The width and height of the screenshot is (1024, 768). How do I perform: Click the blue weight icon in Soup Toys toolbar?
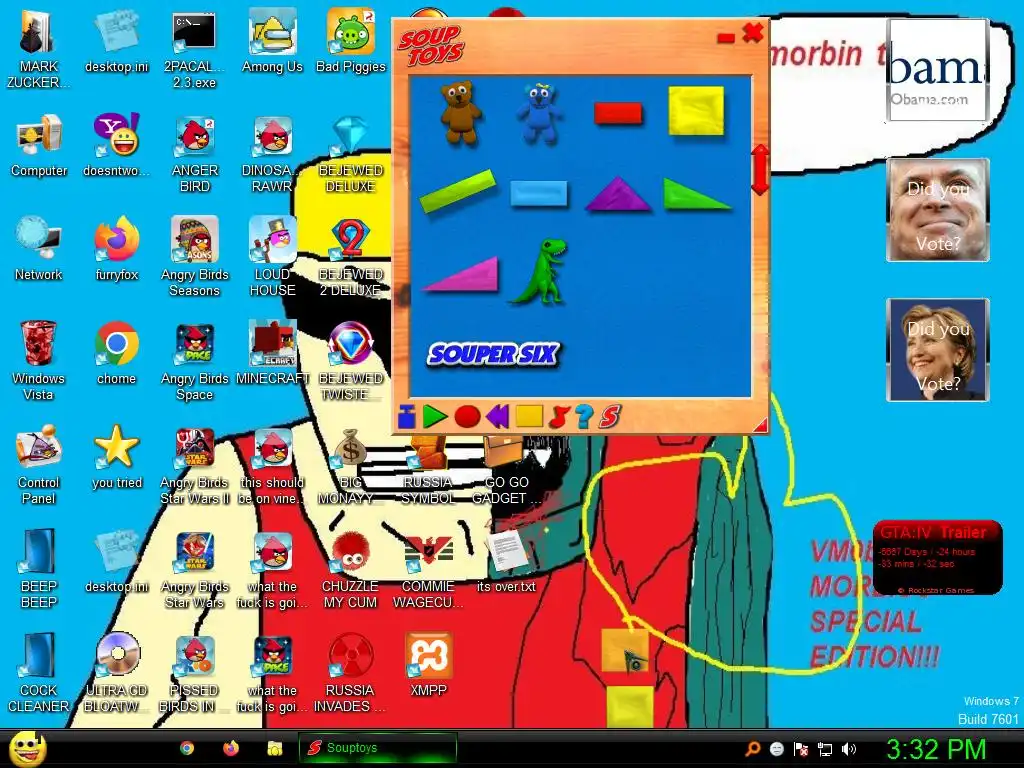pyautogui.click(x=406, y=416)
